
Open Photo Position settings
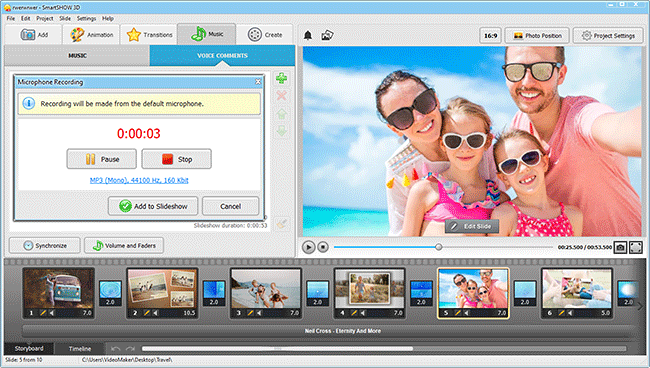point(537,36)
